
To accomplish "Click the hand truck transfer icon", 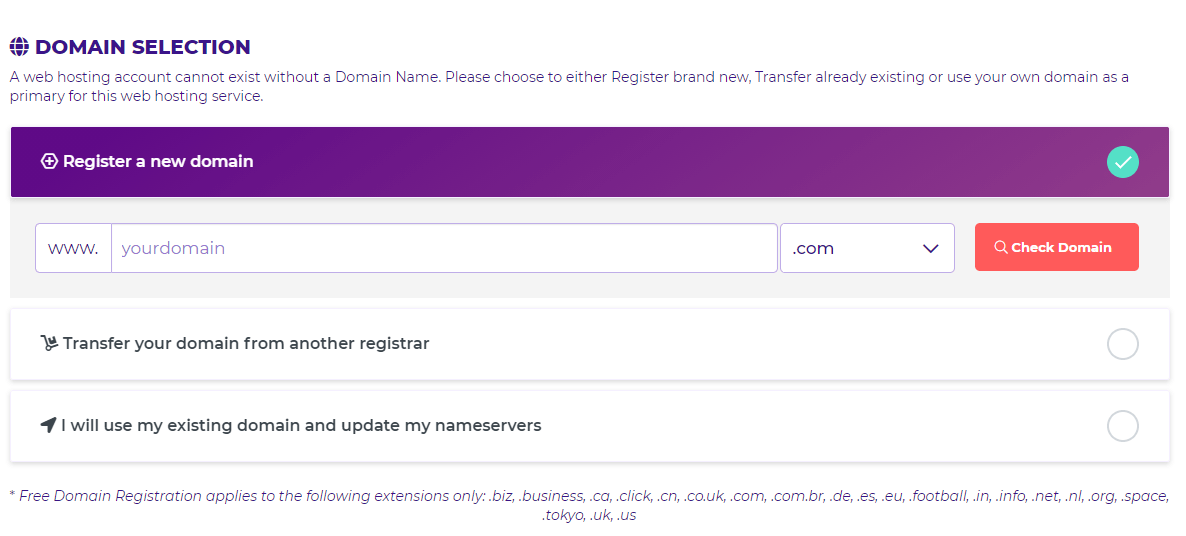I will (x=49, y=344).
